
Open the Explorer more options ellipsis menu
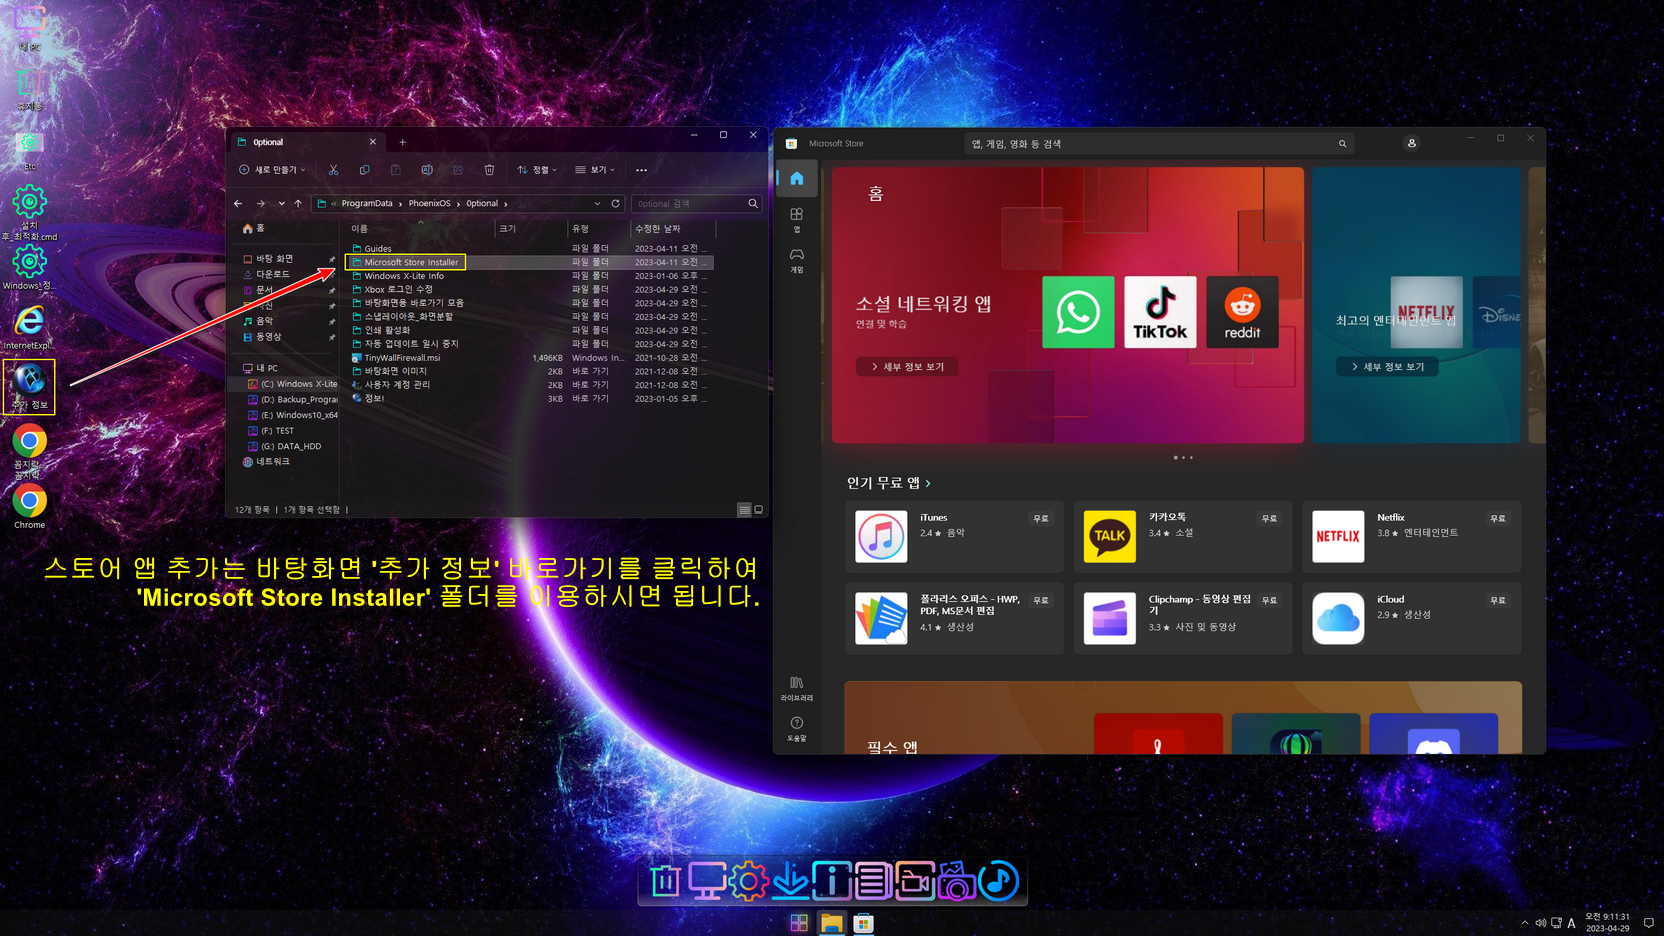[642, 170]
